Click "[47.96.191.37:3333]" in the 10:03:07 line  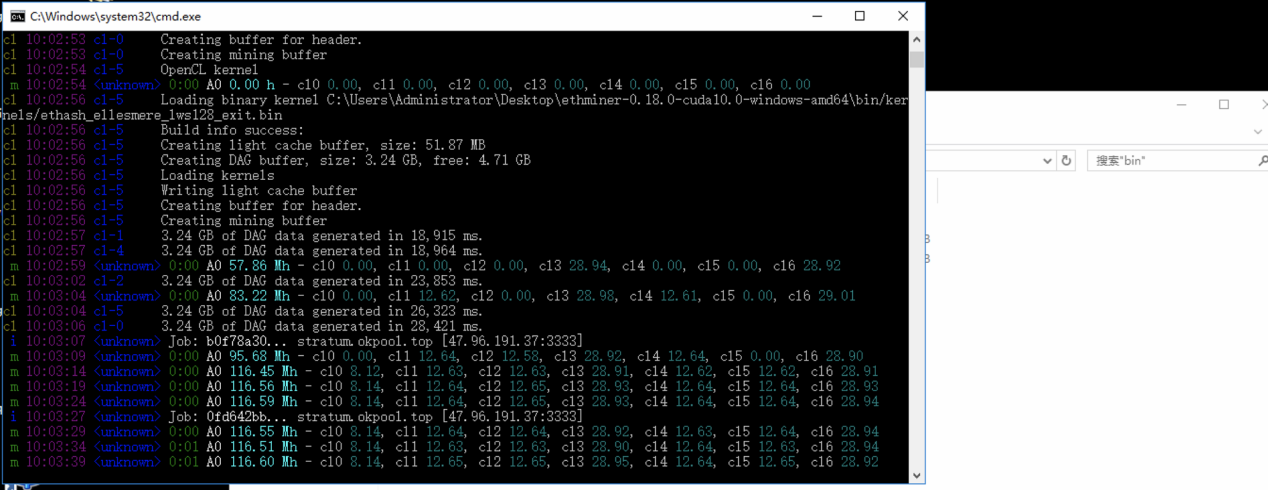[x=512, y=341]
